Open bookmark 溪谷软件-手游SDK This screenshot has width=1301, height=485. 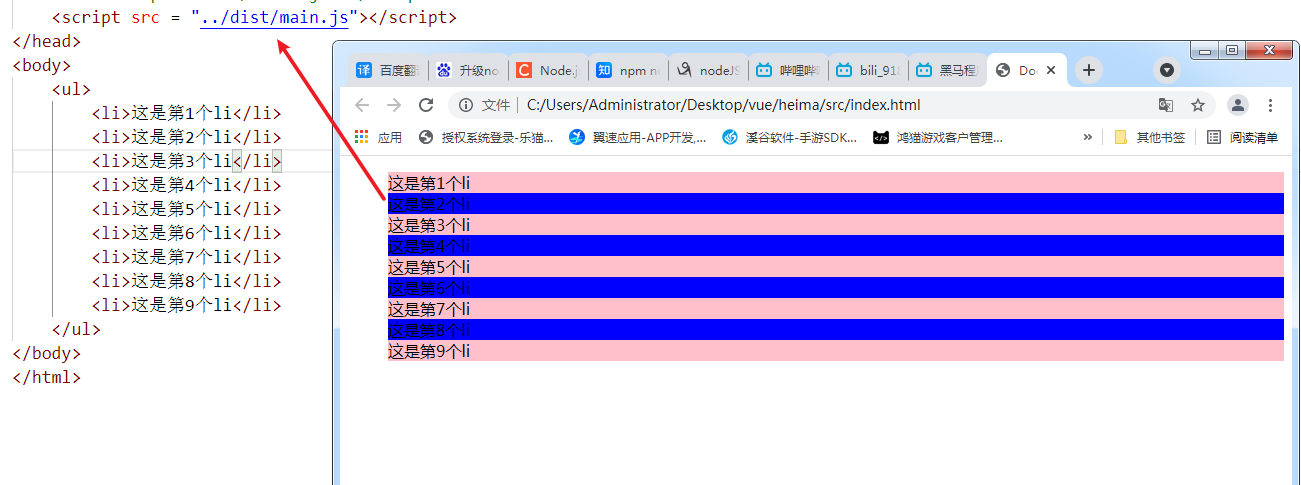point(790,137)
